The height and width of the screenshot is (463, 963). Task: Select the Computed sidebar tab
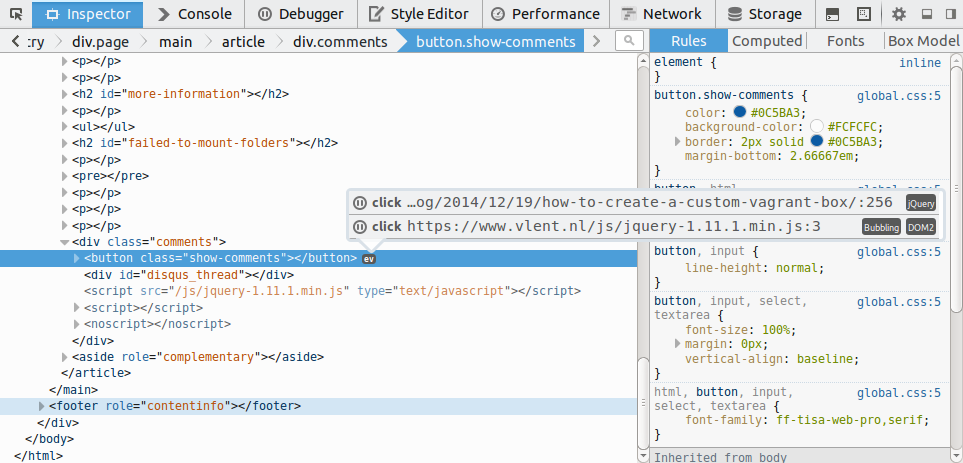click(767, 41)
